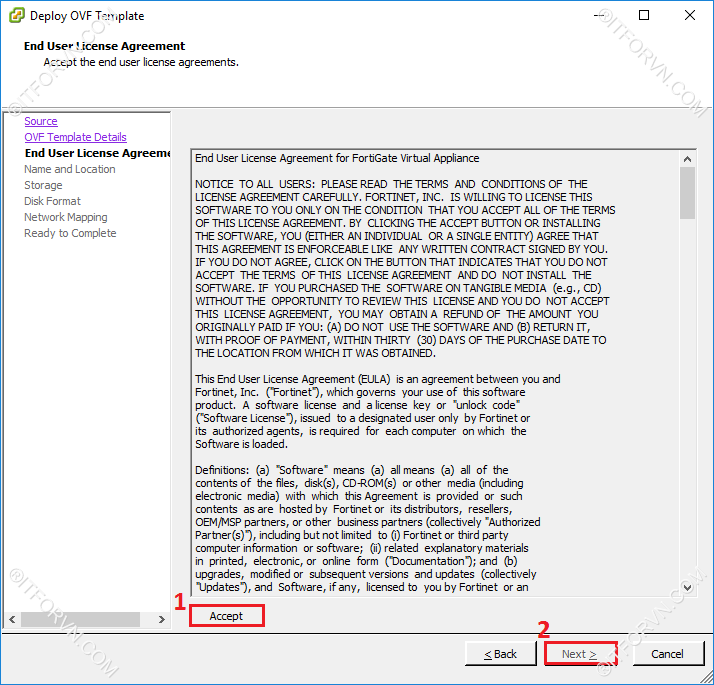
Task: Click the Back button
Action: [x=500, y=654]
